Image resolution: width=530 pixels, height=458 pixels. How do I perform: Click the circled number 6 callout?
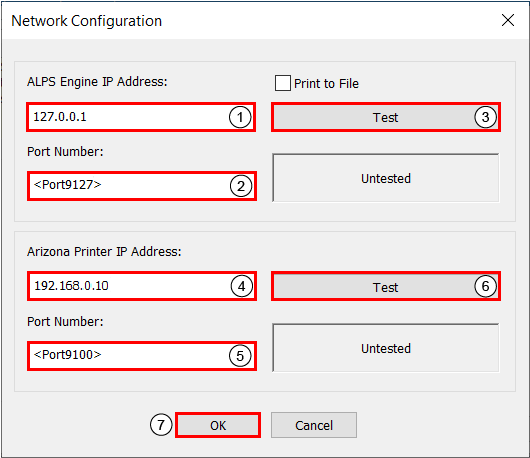[485, 286]
